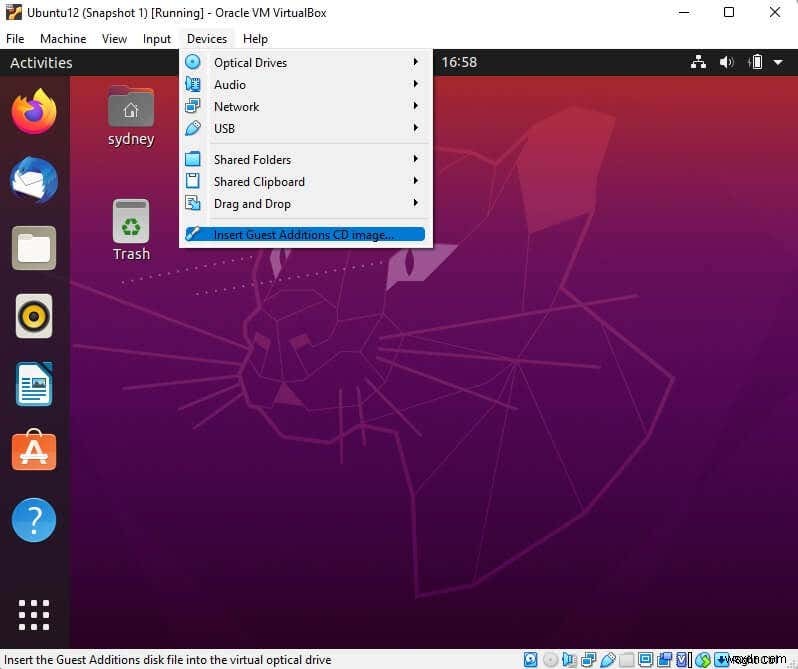Click the USB status bar indicator
Viewport: 798px width, 669px height.
(x=608, y=660)
